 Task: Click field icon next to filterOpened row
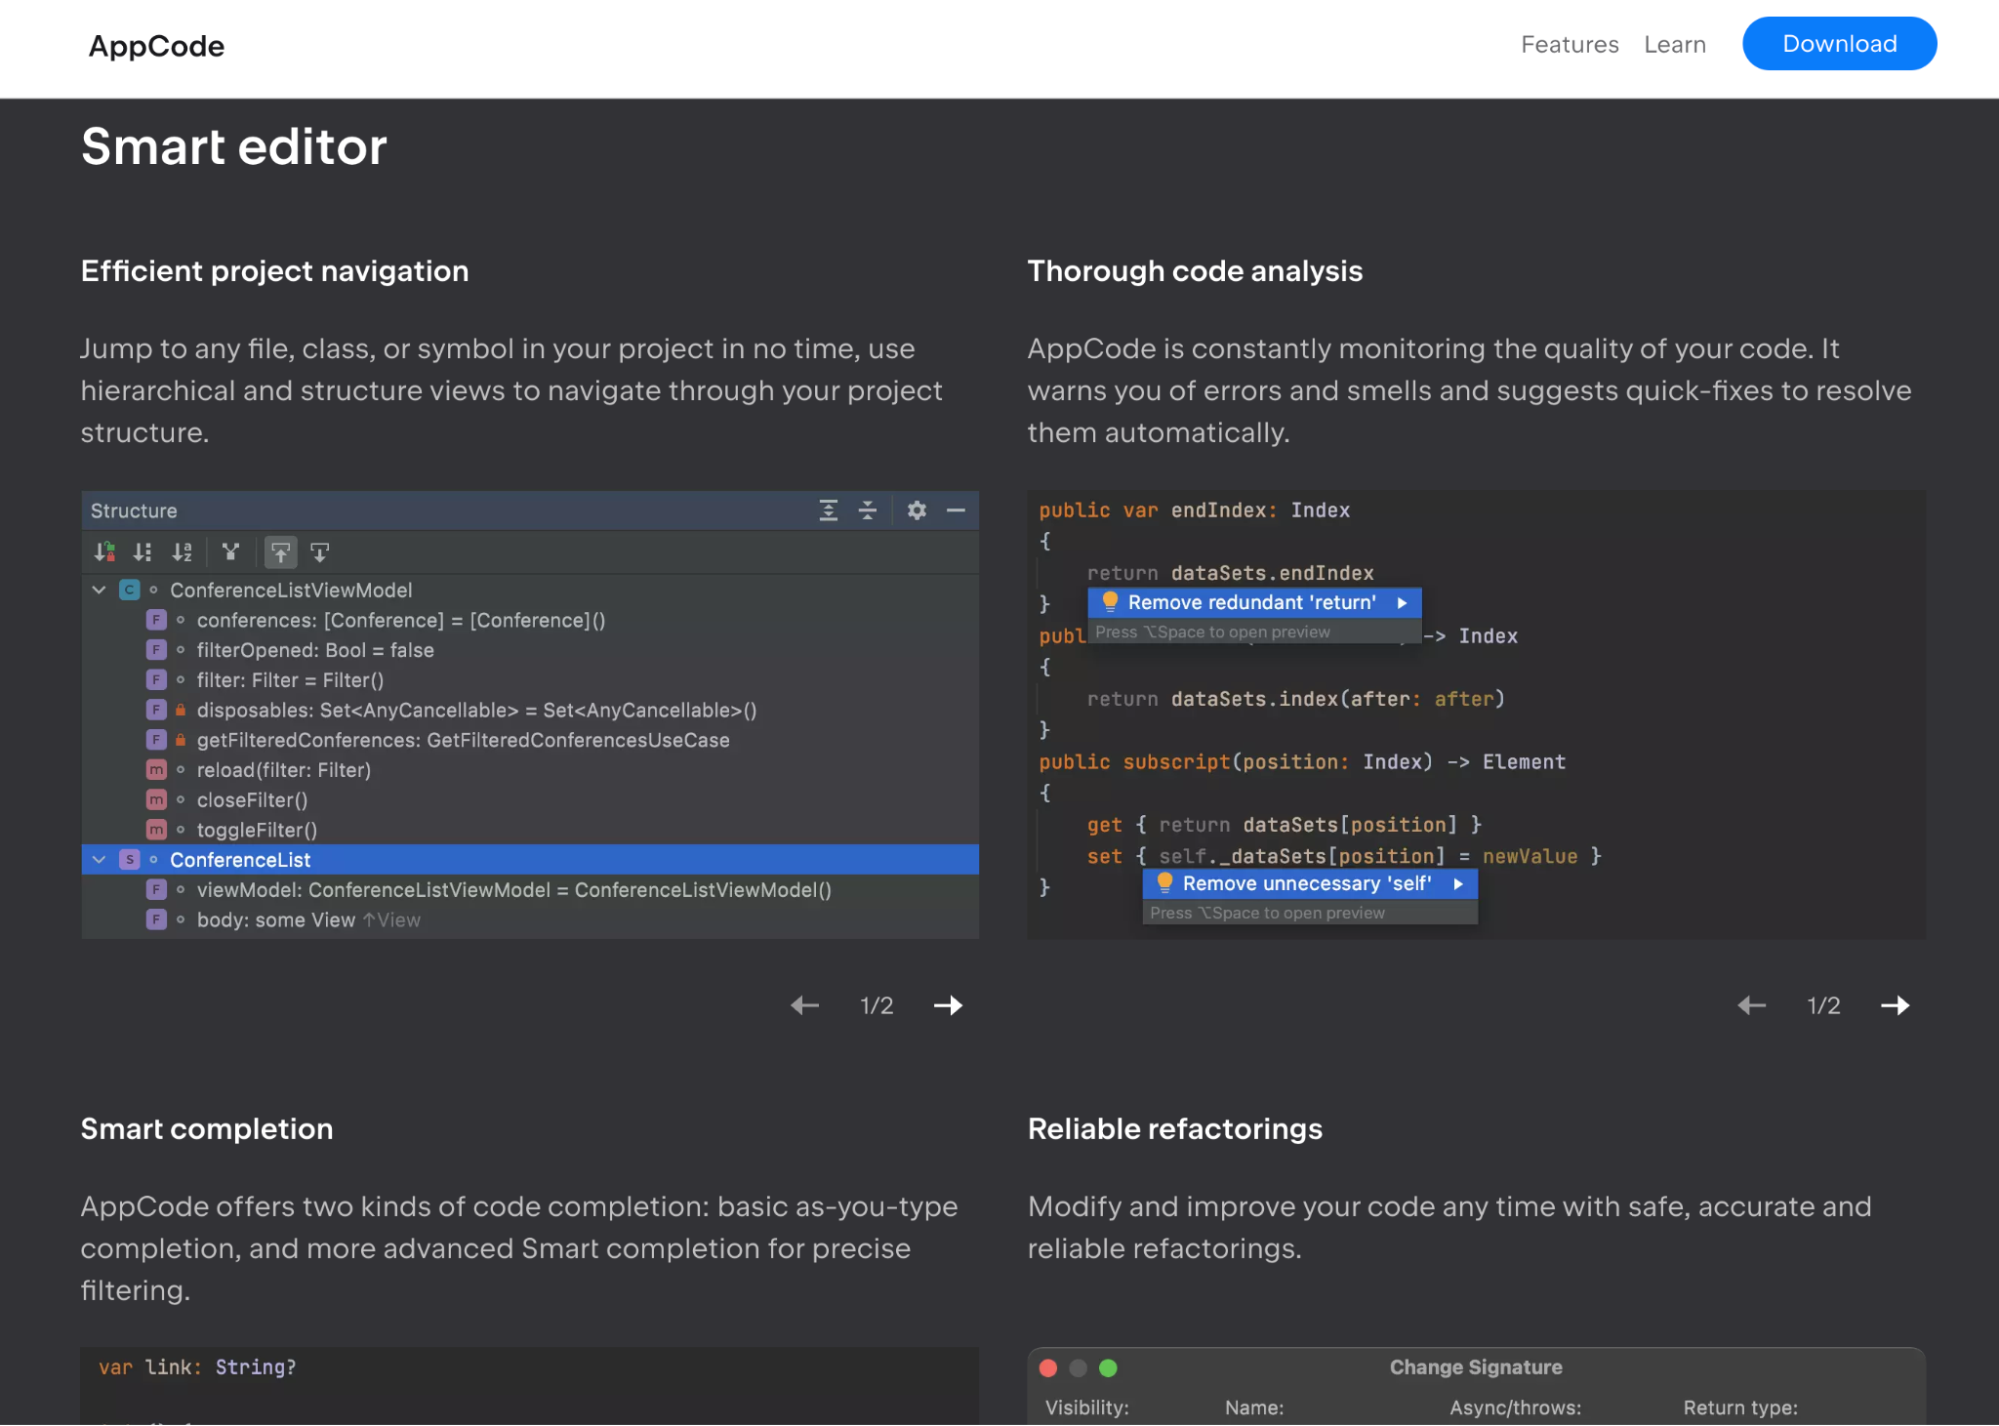pyautogui.click(x=156, y=650)
